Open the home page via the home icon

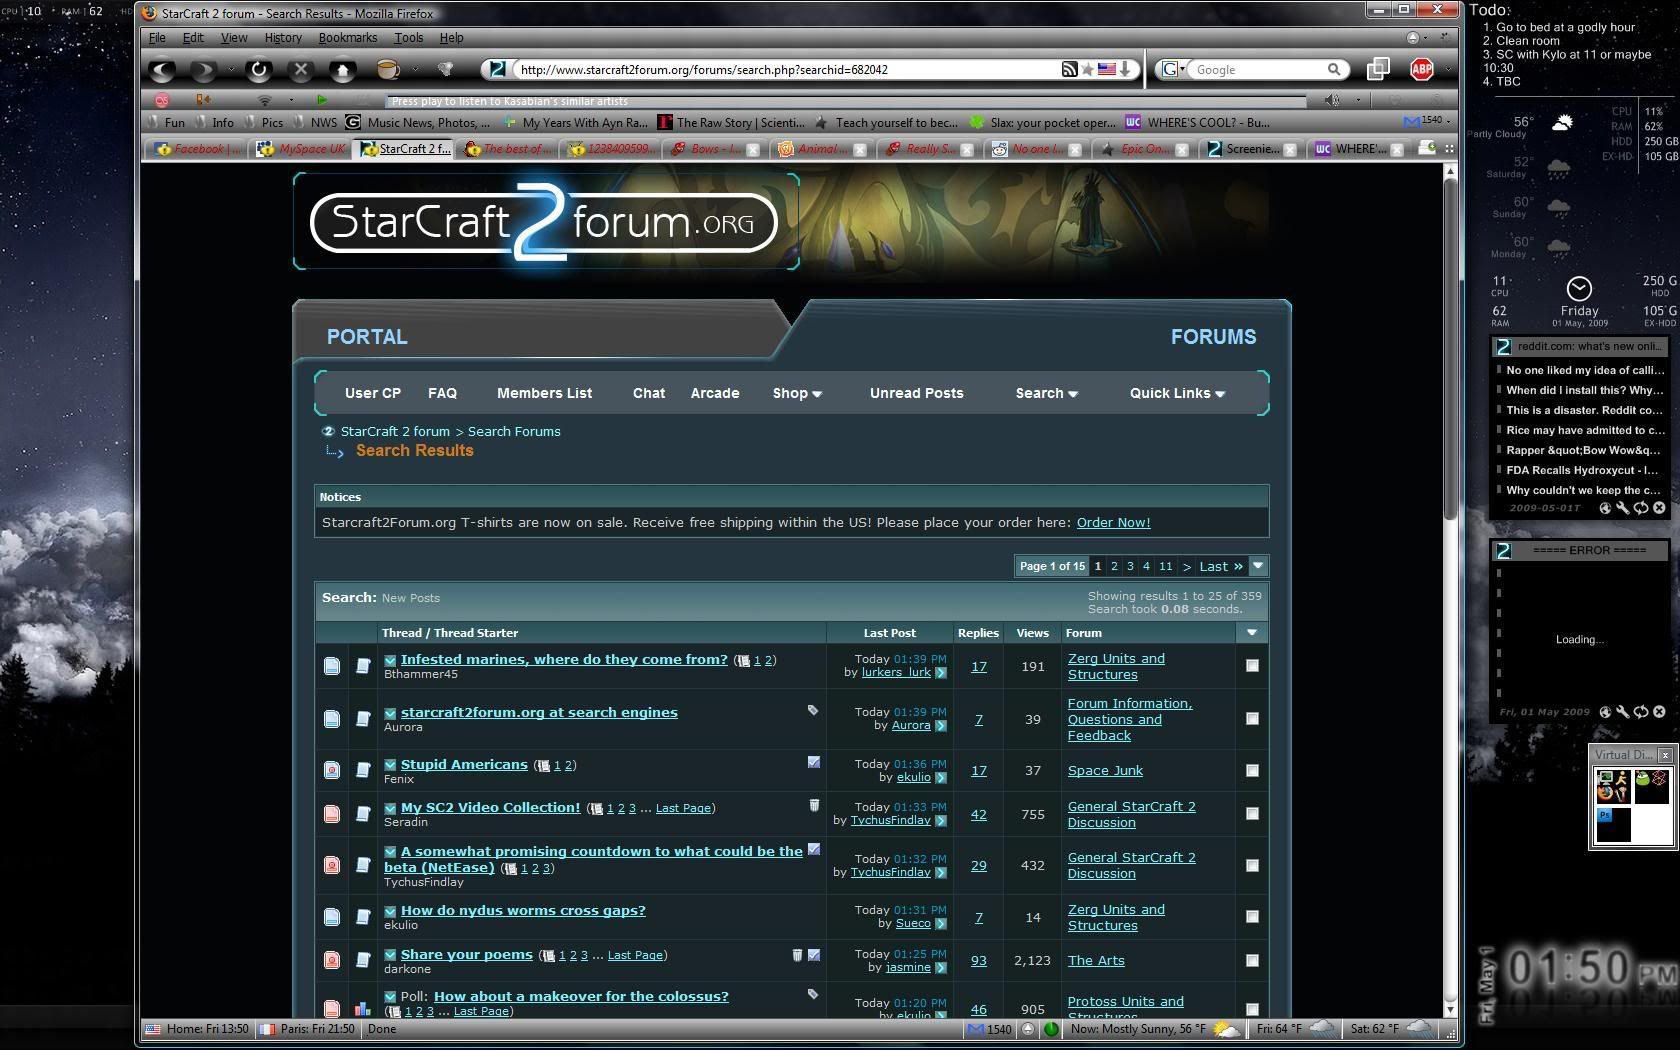(x=343, y=70)
